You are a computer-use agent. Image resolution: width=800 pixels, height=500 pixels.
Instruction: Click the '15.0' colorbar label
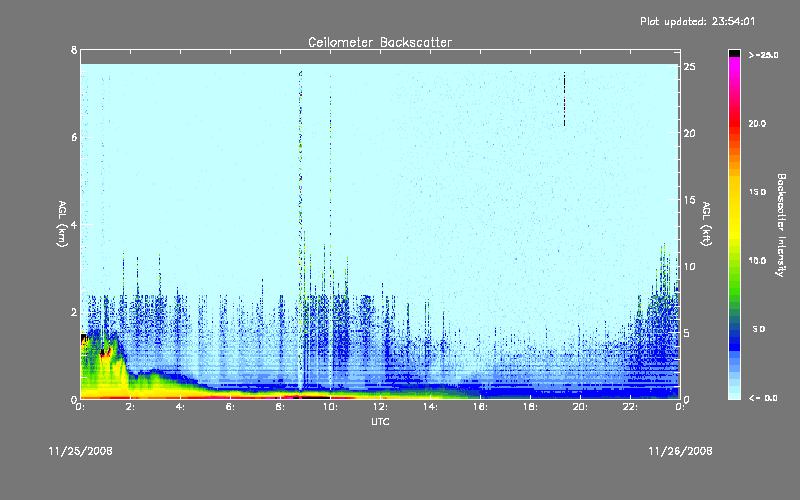[x=757, y=192]
